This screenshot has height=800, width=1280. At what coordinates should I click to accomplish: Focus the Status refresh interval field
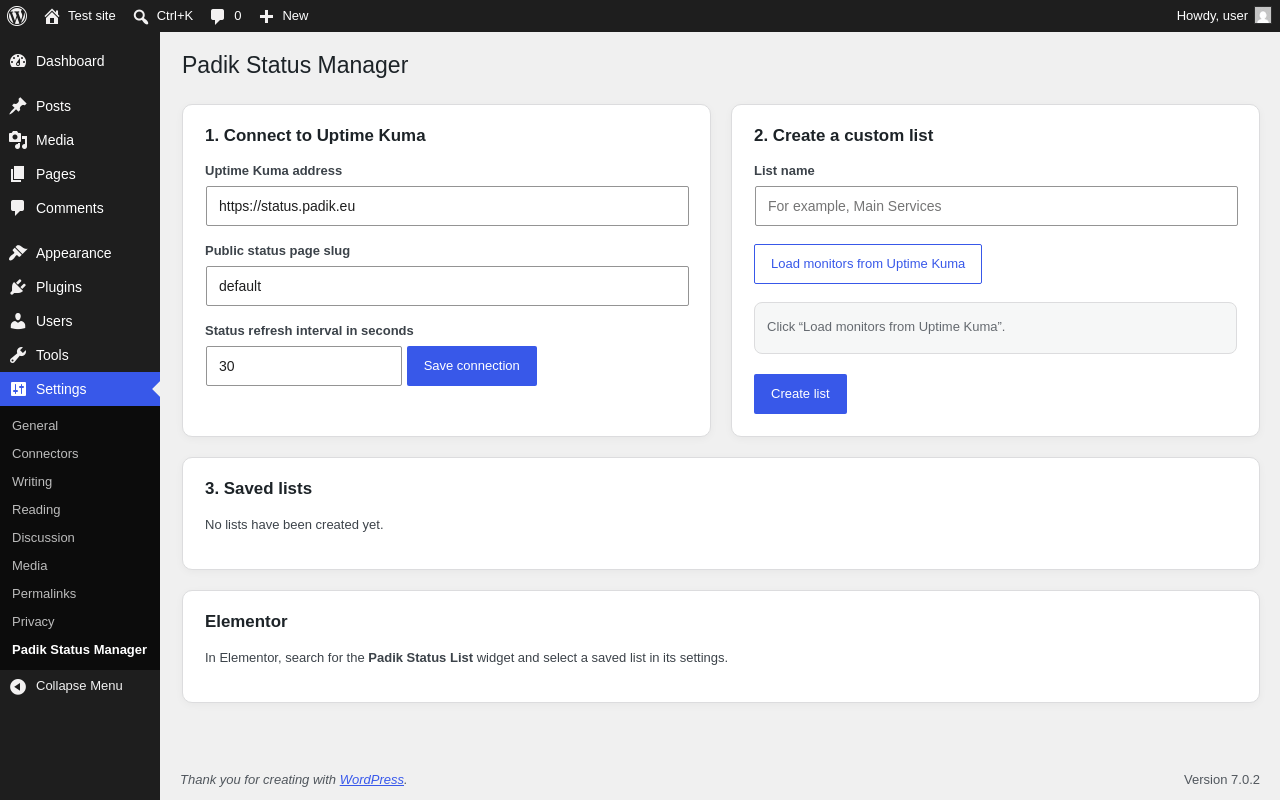click(x=304, y=366)
